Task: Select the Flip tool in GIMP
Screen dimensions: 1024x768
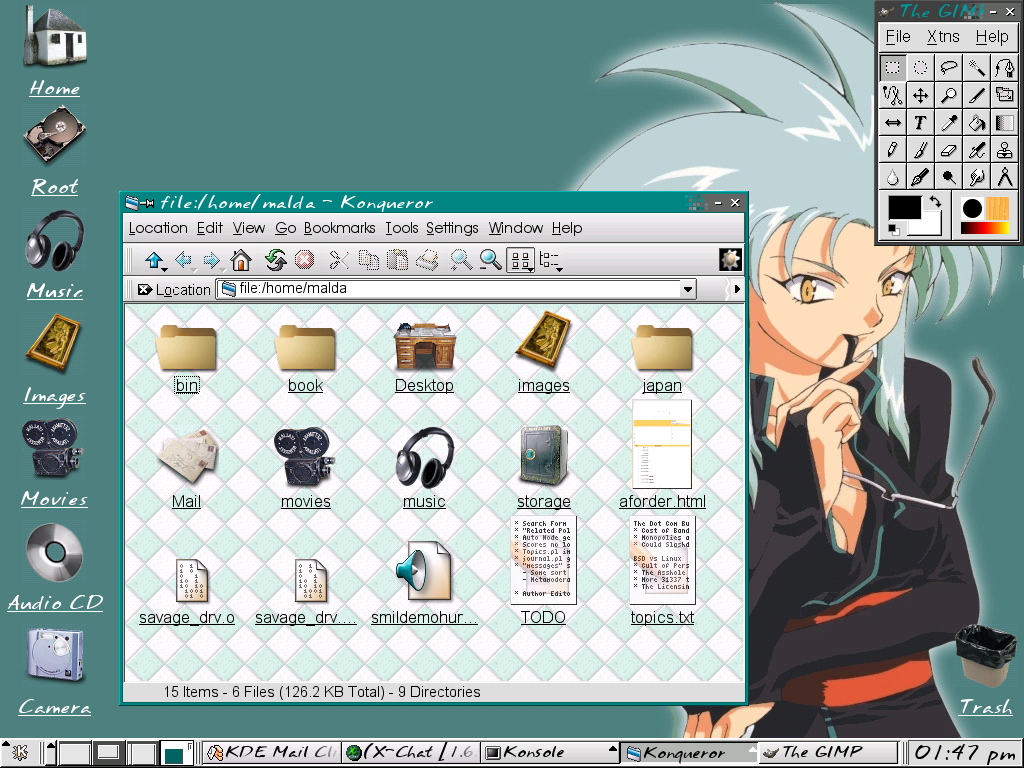Action: pyautogui.click(x=892, y=123)
